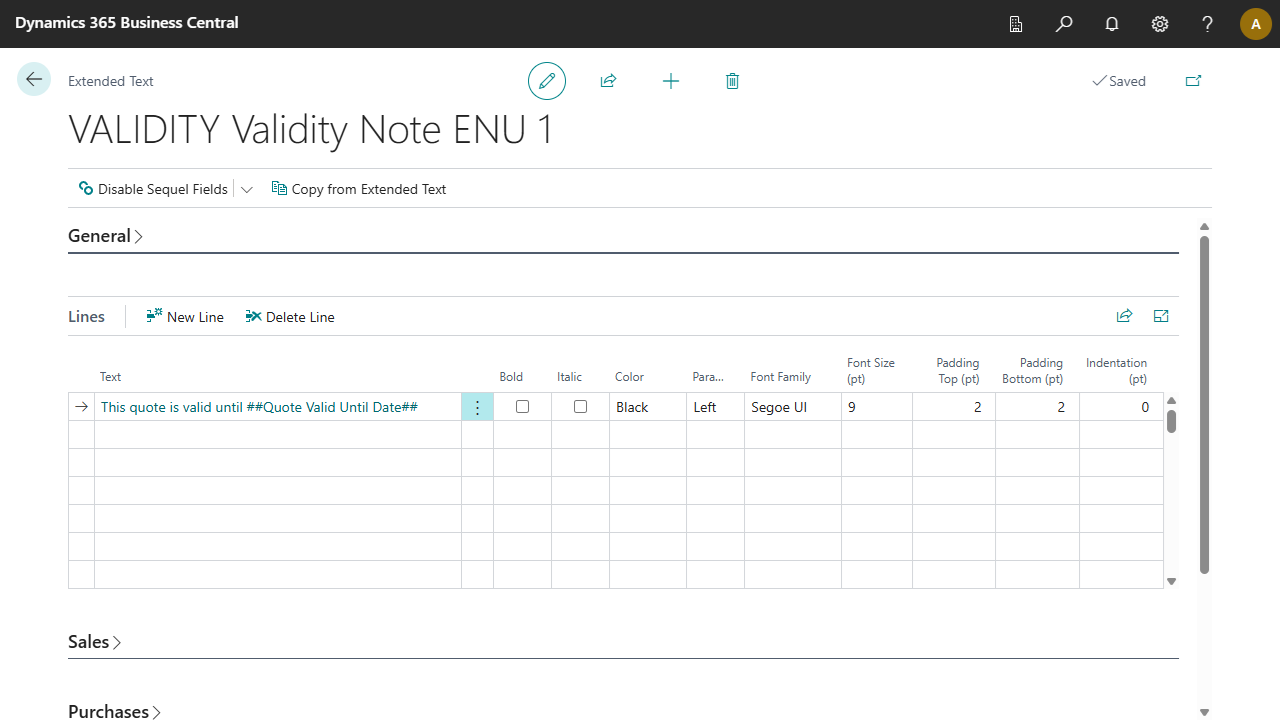Open the settings gear
The image size is (1280, 720).
click(x=1160, y=24)
